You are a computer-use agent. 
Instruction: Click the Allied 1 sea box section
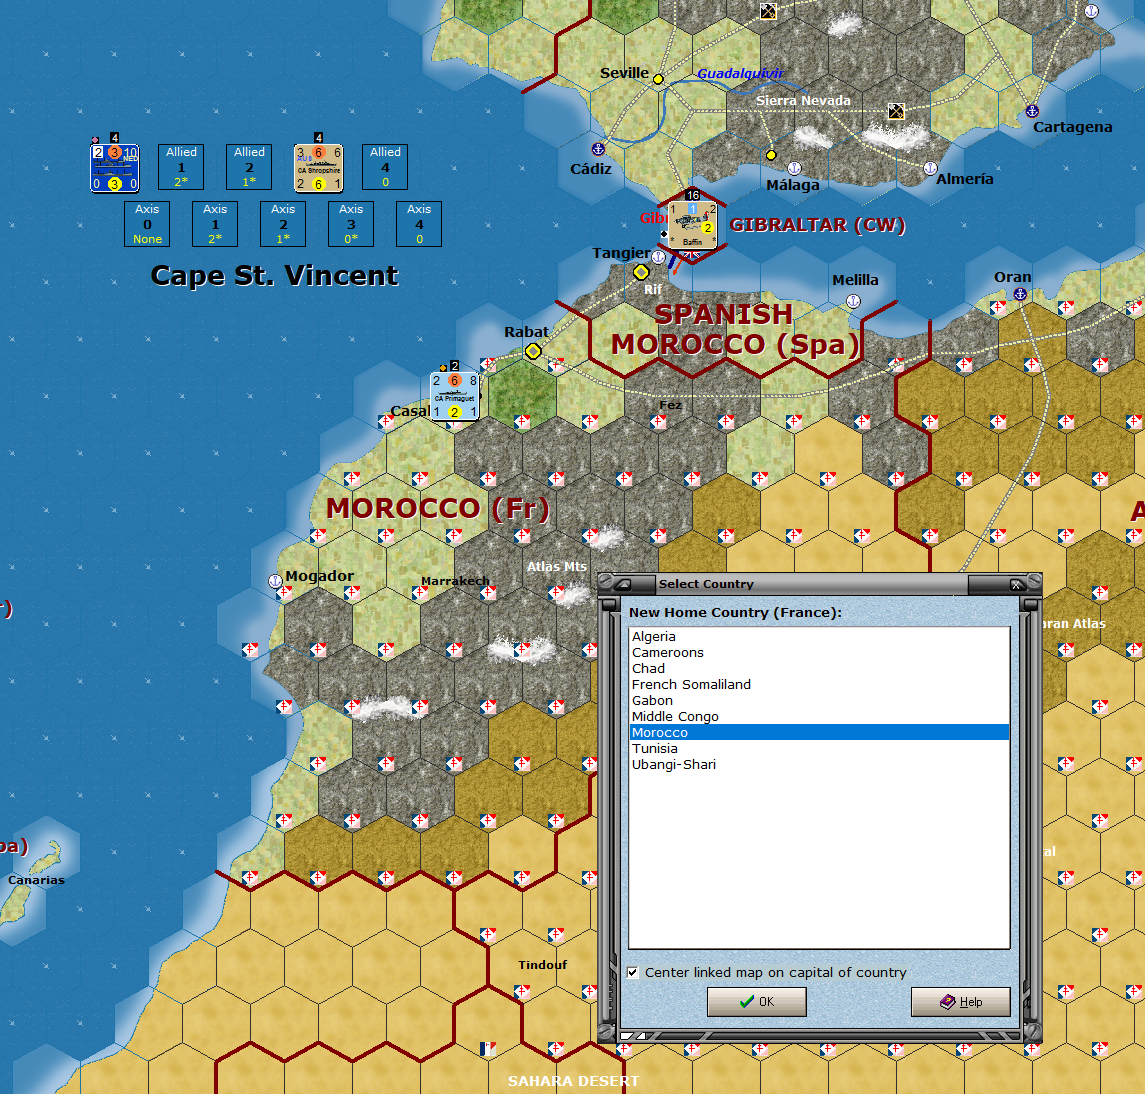tap(181, 167)
